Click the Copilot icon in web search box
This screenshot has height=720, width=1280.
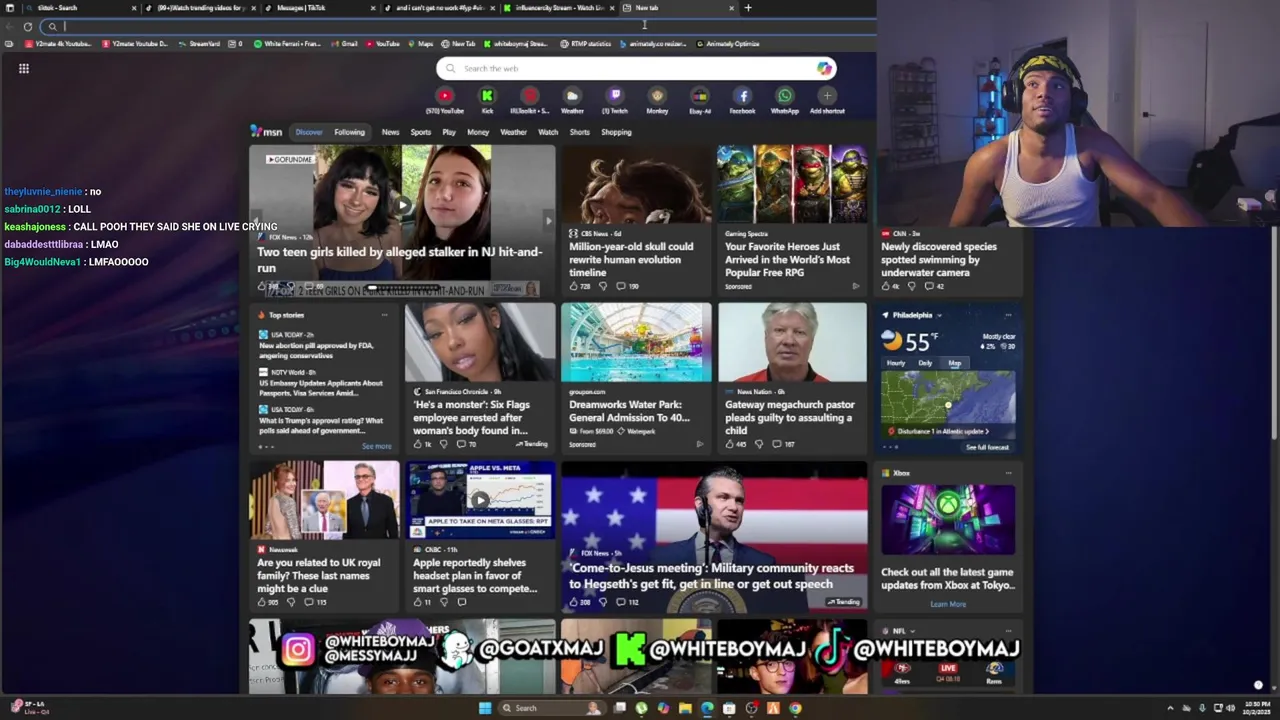(823, 68)
